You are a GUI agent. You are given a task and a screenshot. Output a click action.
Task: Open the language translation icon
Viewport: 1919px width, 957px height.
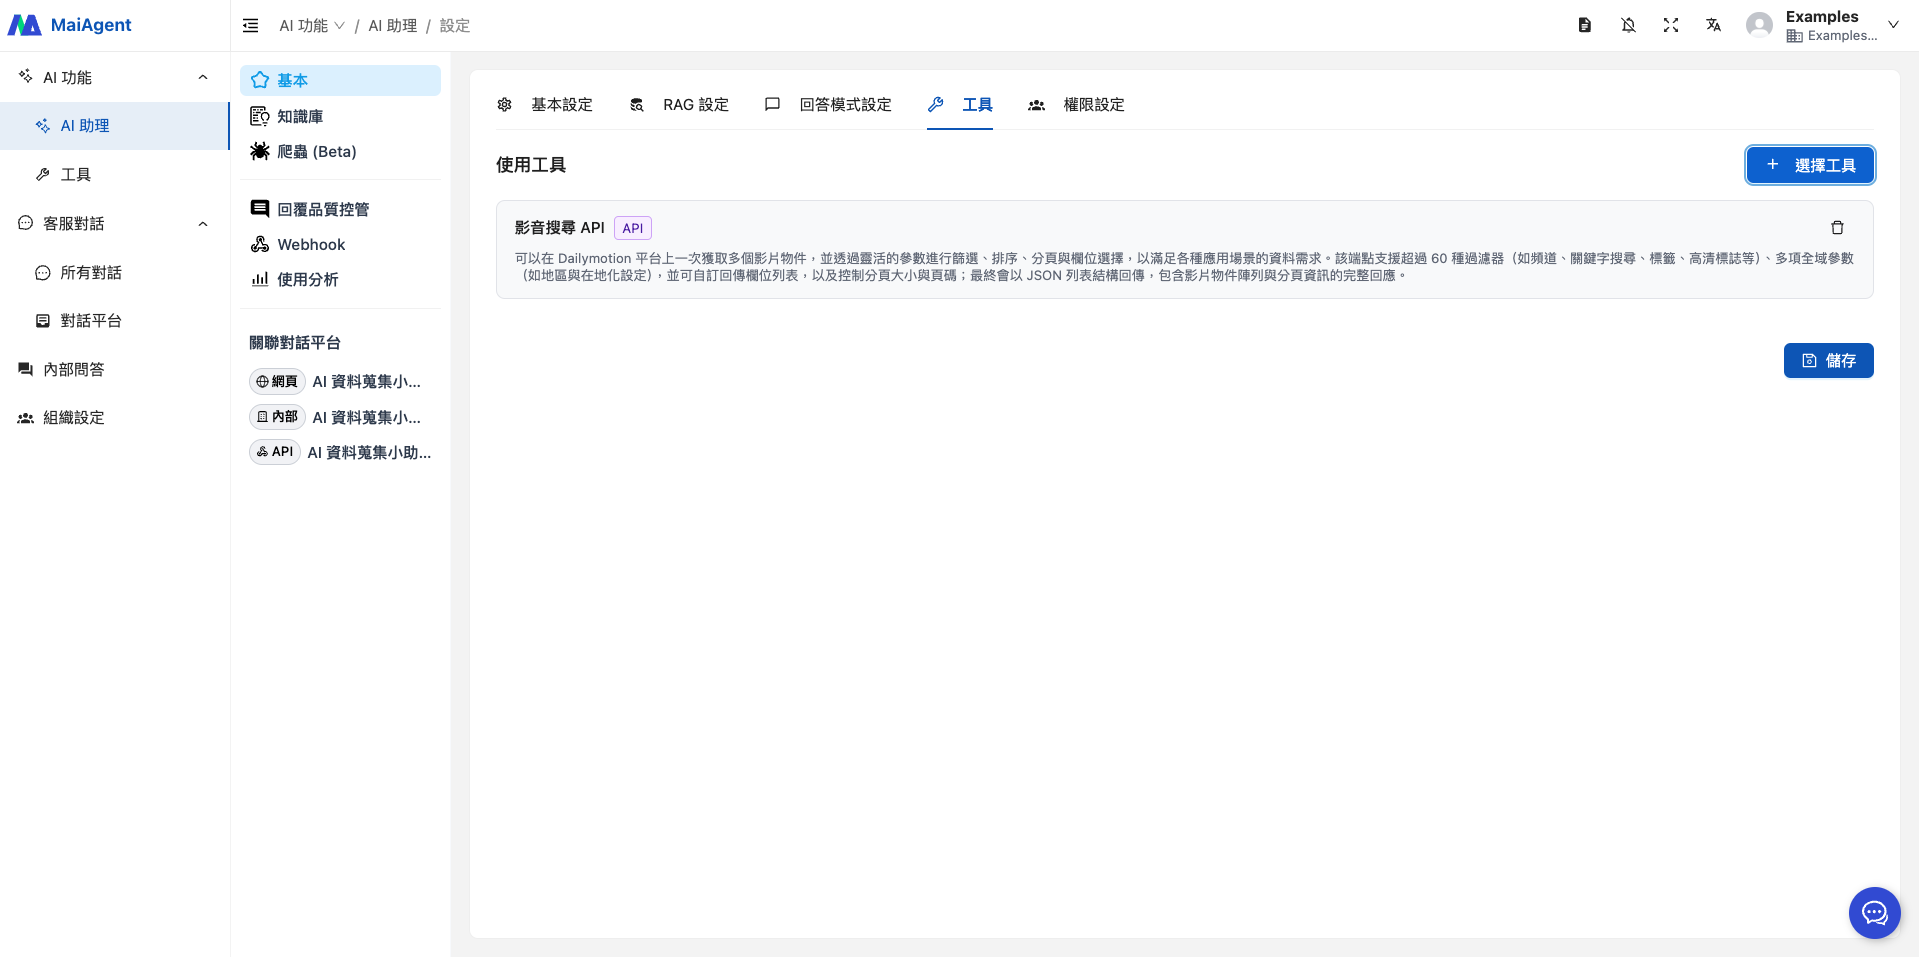(1713, 25)
